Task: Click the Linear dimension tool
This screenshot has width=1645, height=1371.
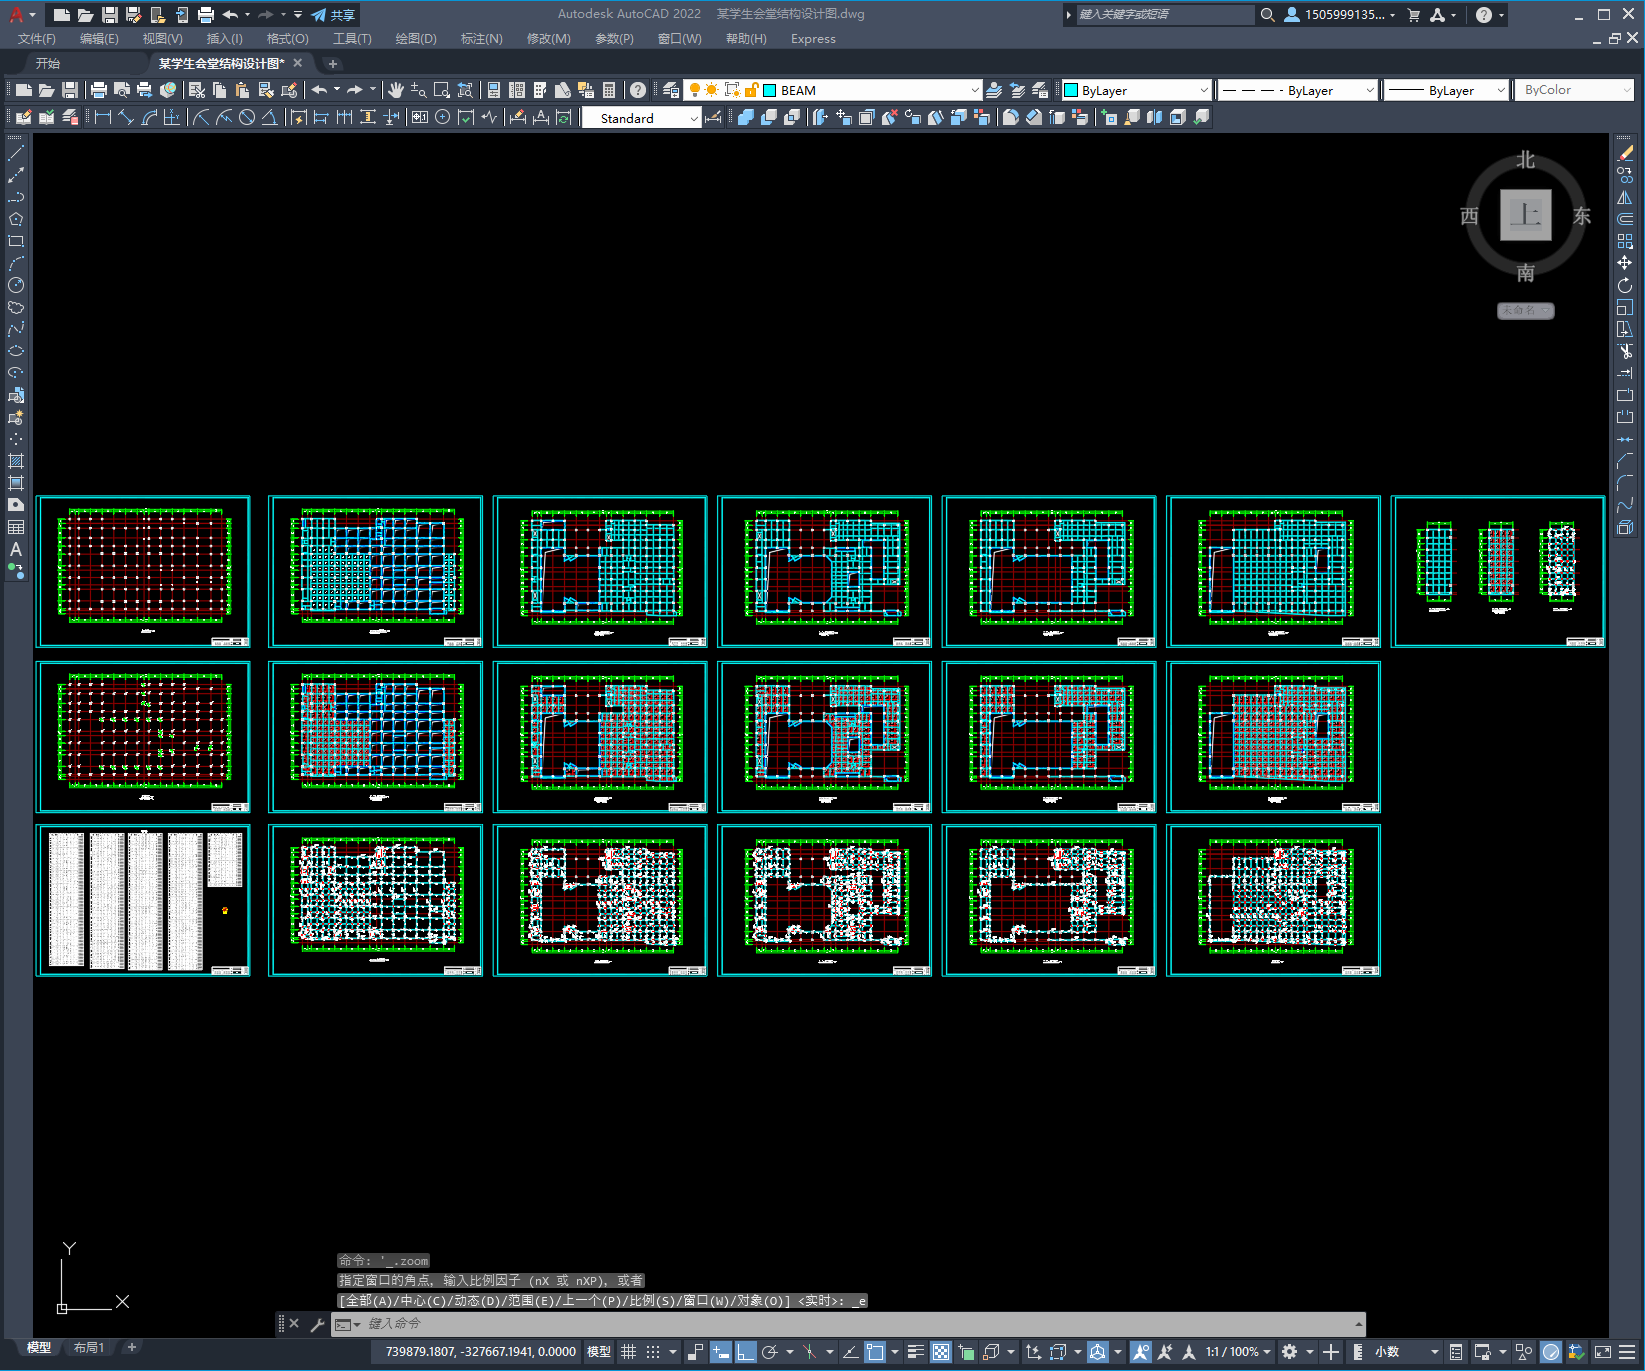Action: tap(103, 117)
